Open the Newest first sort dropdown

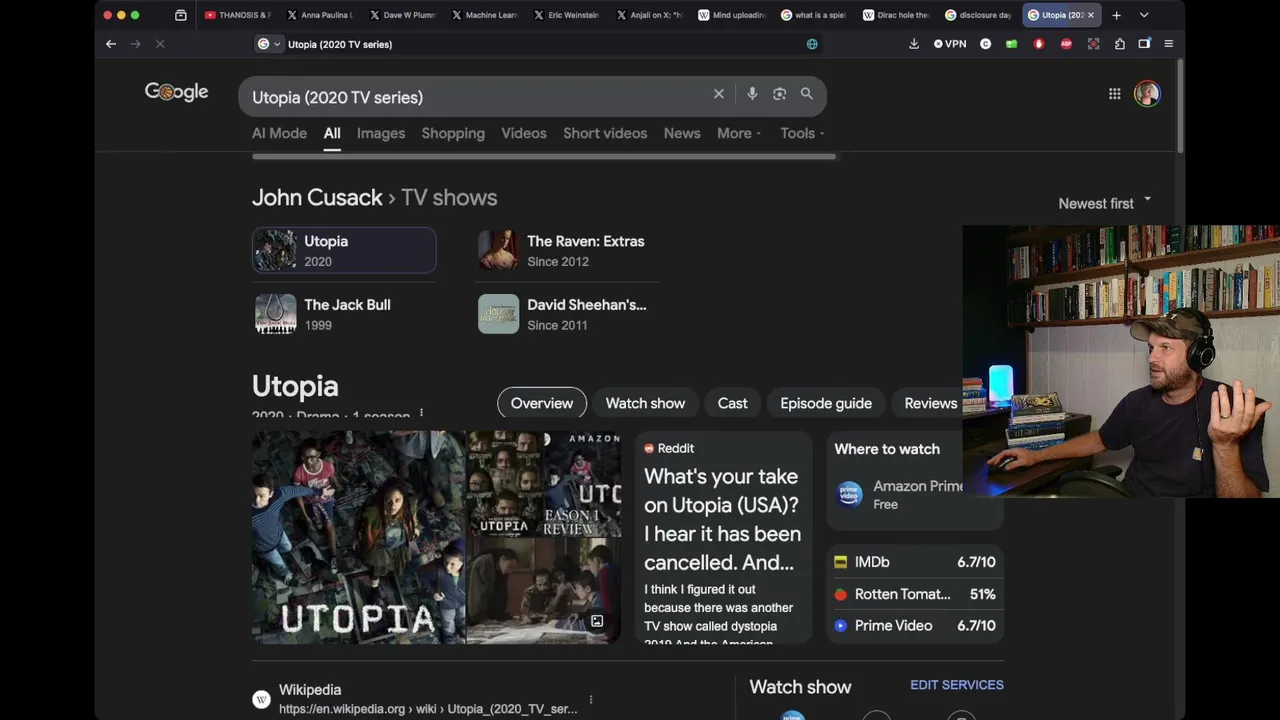pyautogui.click(x=1104, y=203)
